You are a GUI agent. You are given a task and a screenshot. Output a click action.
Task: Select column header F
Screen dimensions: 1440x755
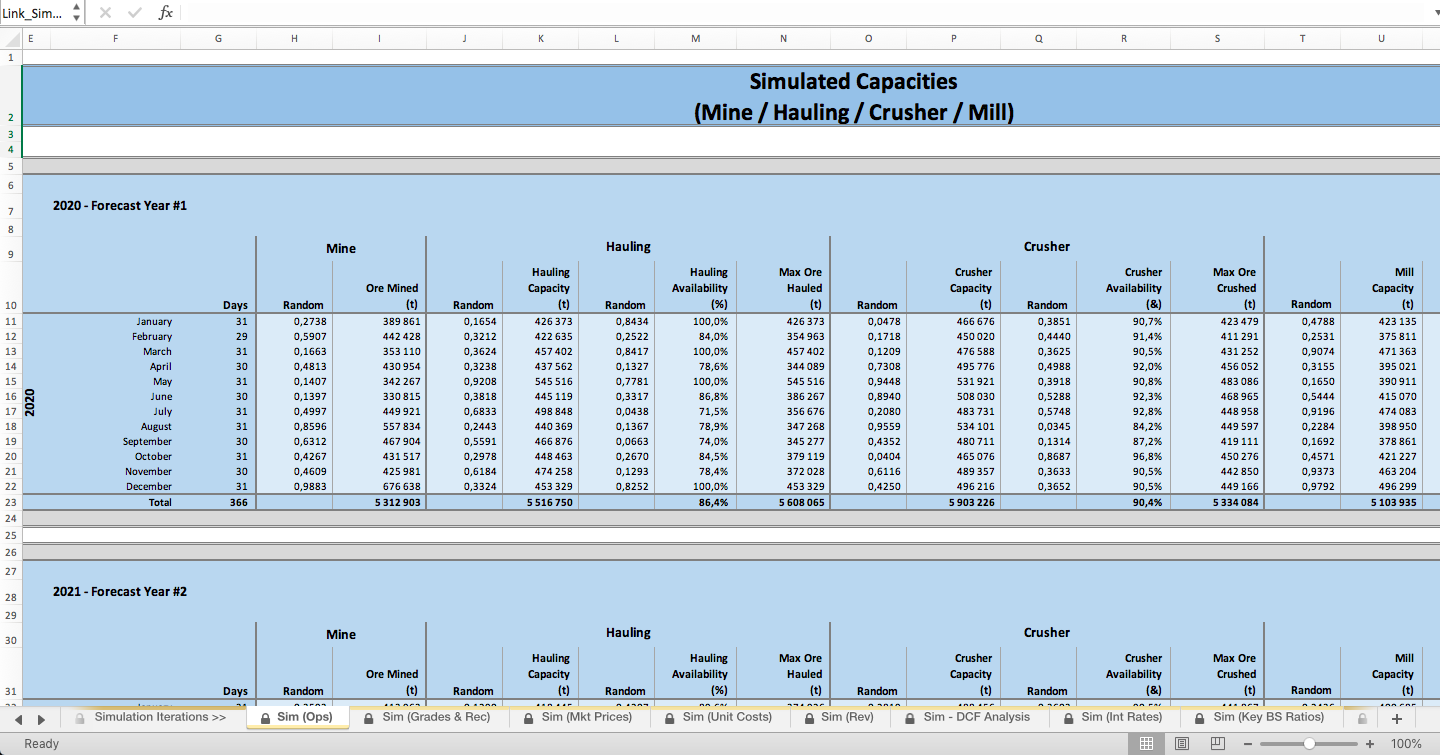point(115,39)
